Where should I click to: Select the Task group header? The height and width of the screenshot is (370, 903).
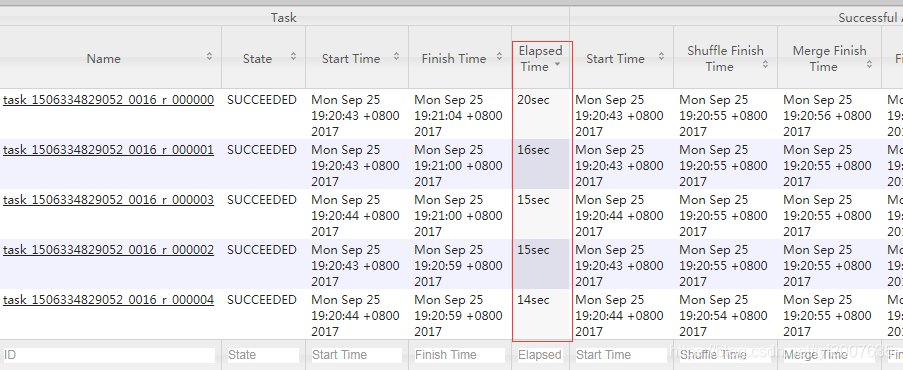tap(284, 17)
